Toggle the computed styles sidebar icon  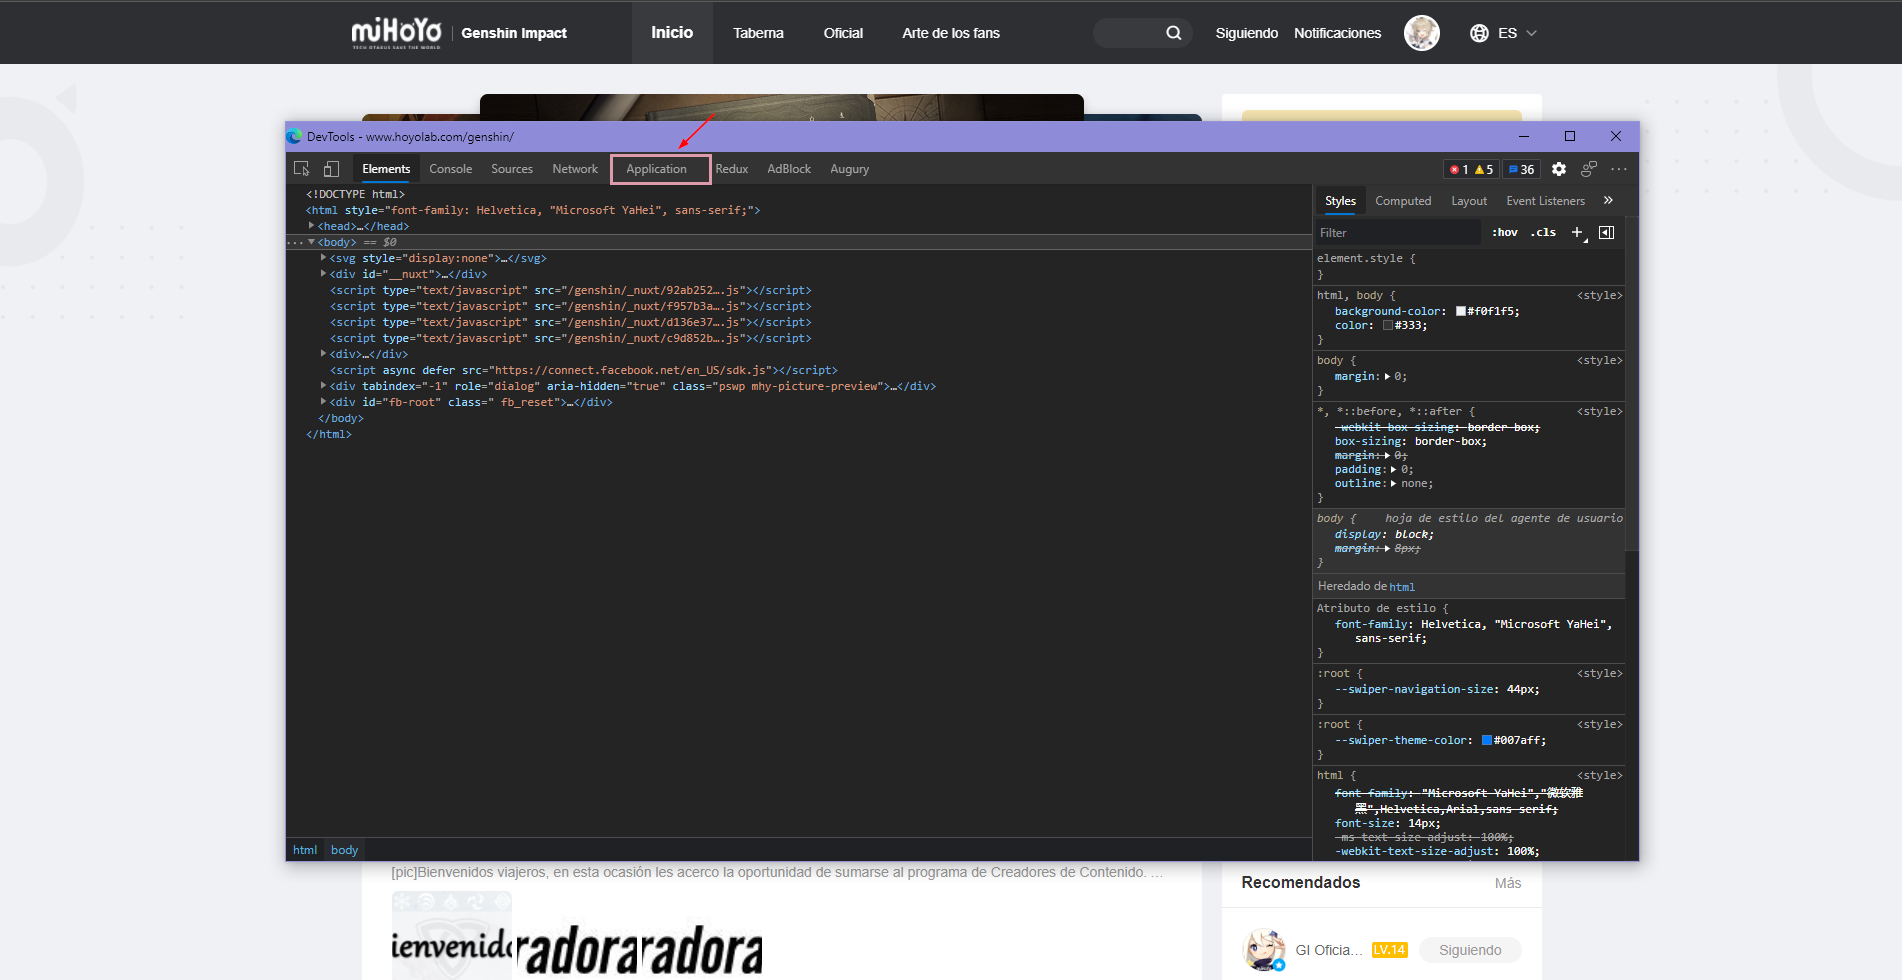(x=1606, y=232)
